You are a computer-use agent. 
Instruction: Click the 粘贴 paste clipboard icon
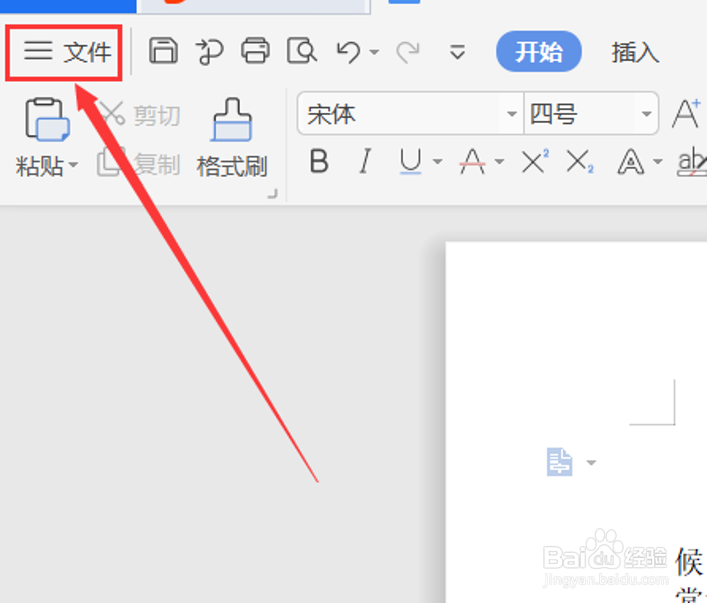[47, 120]
